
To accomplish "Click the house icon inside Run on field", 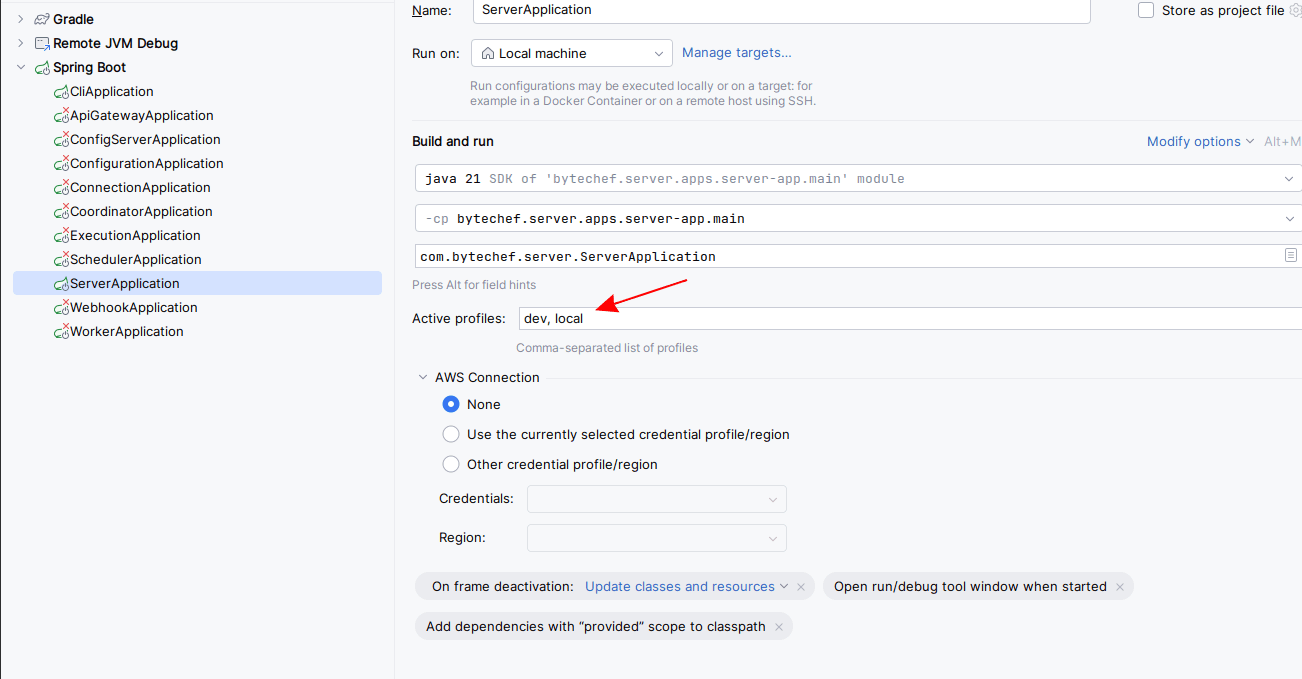I will (487, 53).
